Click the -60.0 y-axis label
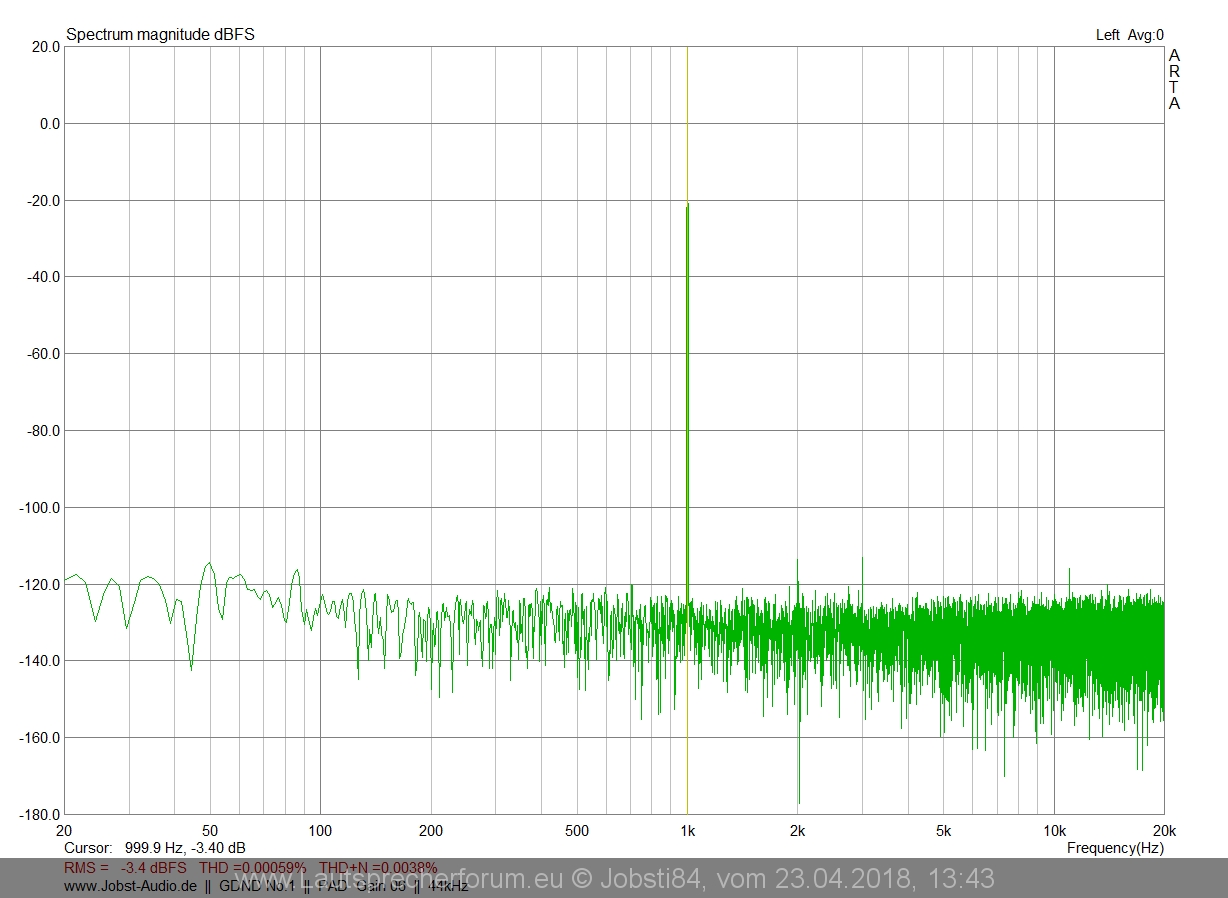Screen dimensions: 1228x898 [44, 354]
